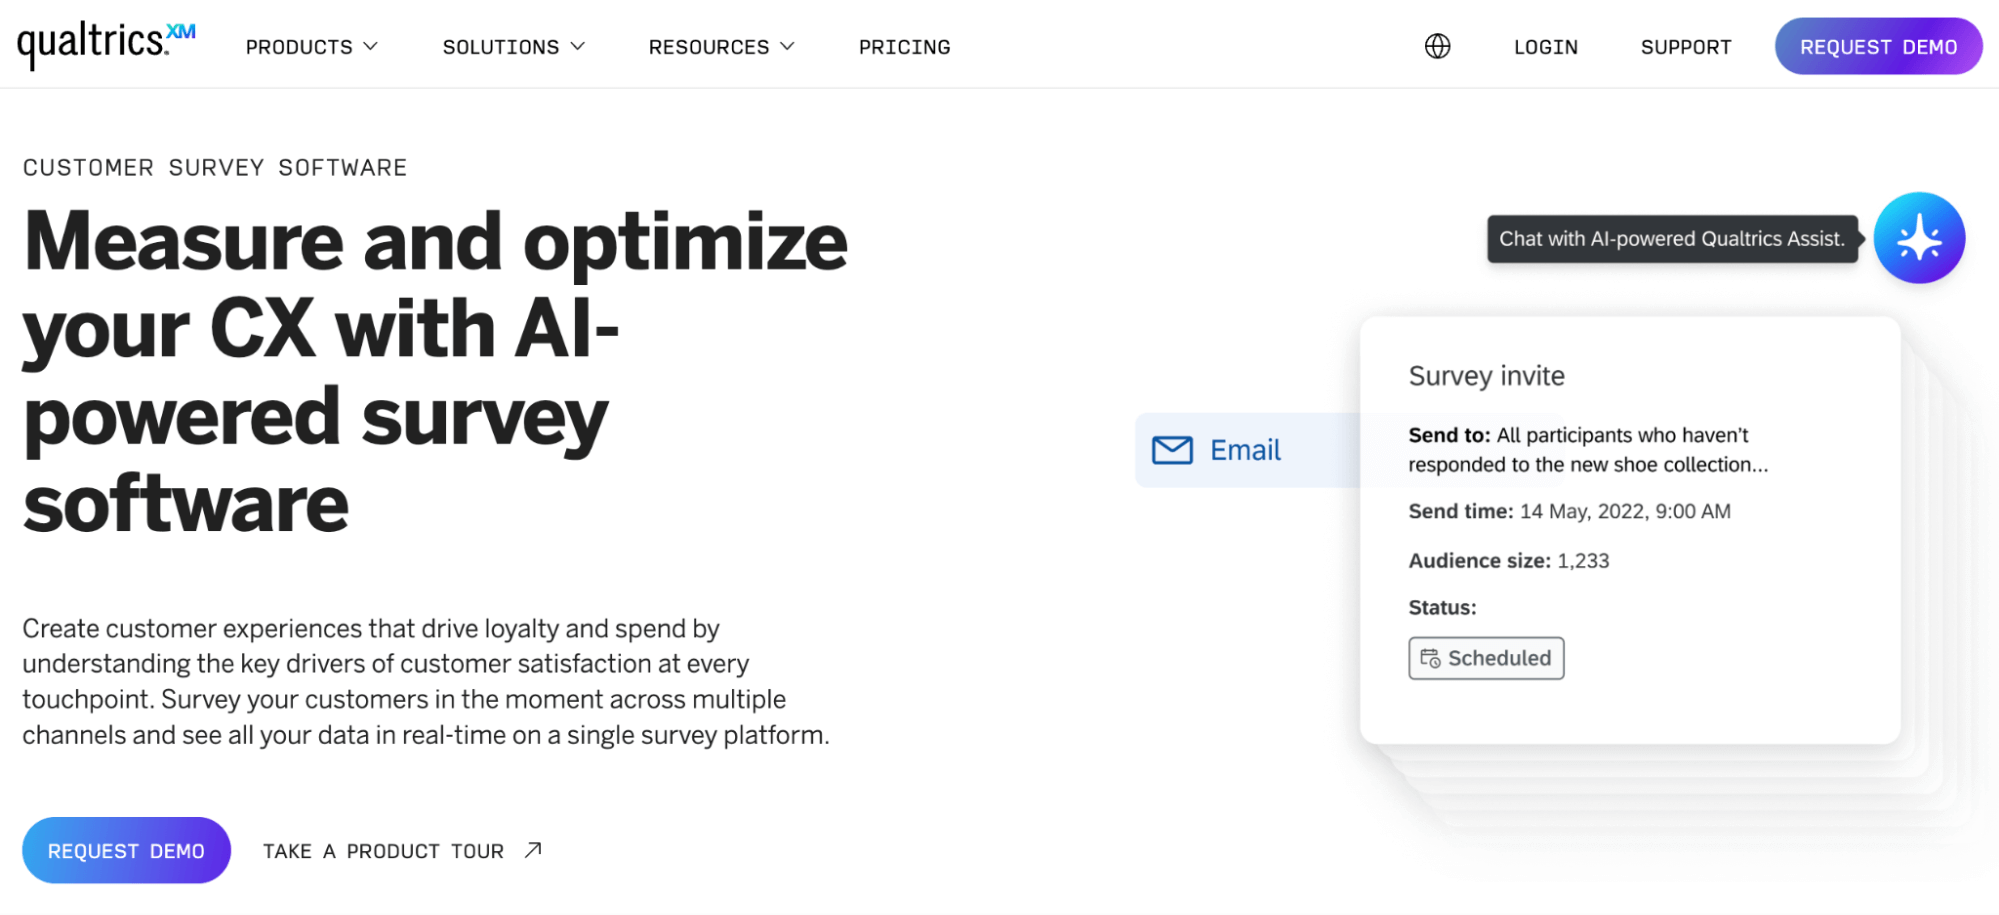This screenshot has height=915, width=1999.
Task: Go to the Login page
Action: (x=1545, y=47)
